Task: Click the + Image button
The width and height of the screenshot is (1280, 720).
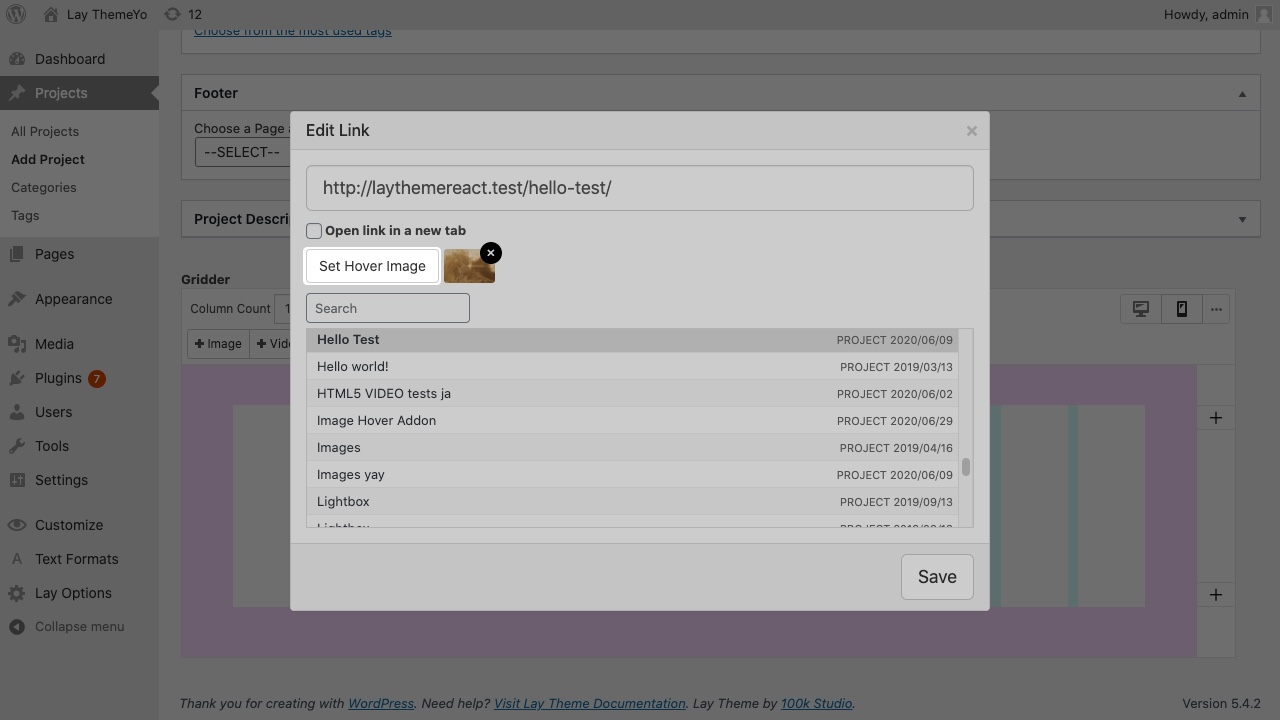Action: 218,344
